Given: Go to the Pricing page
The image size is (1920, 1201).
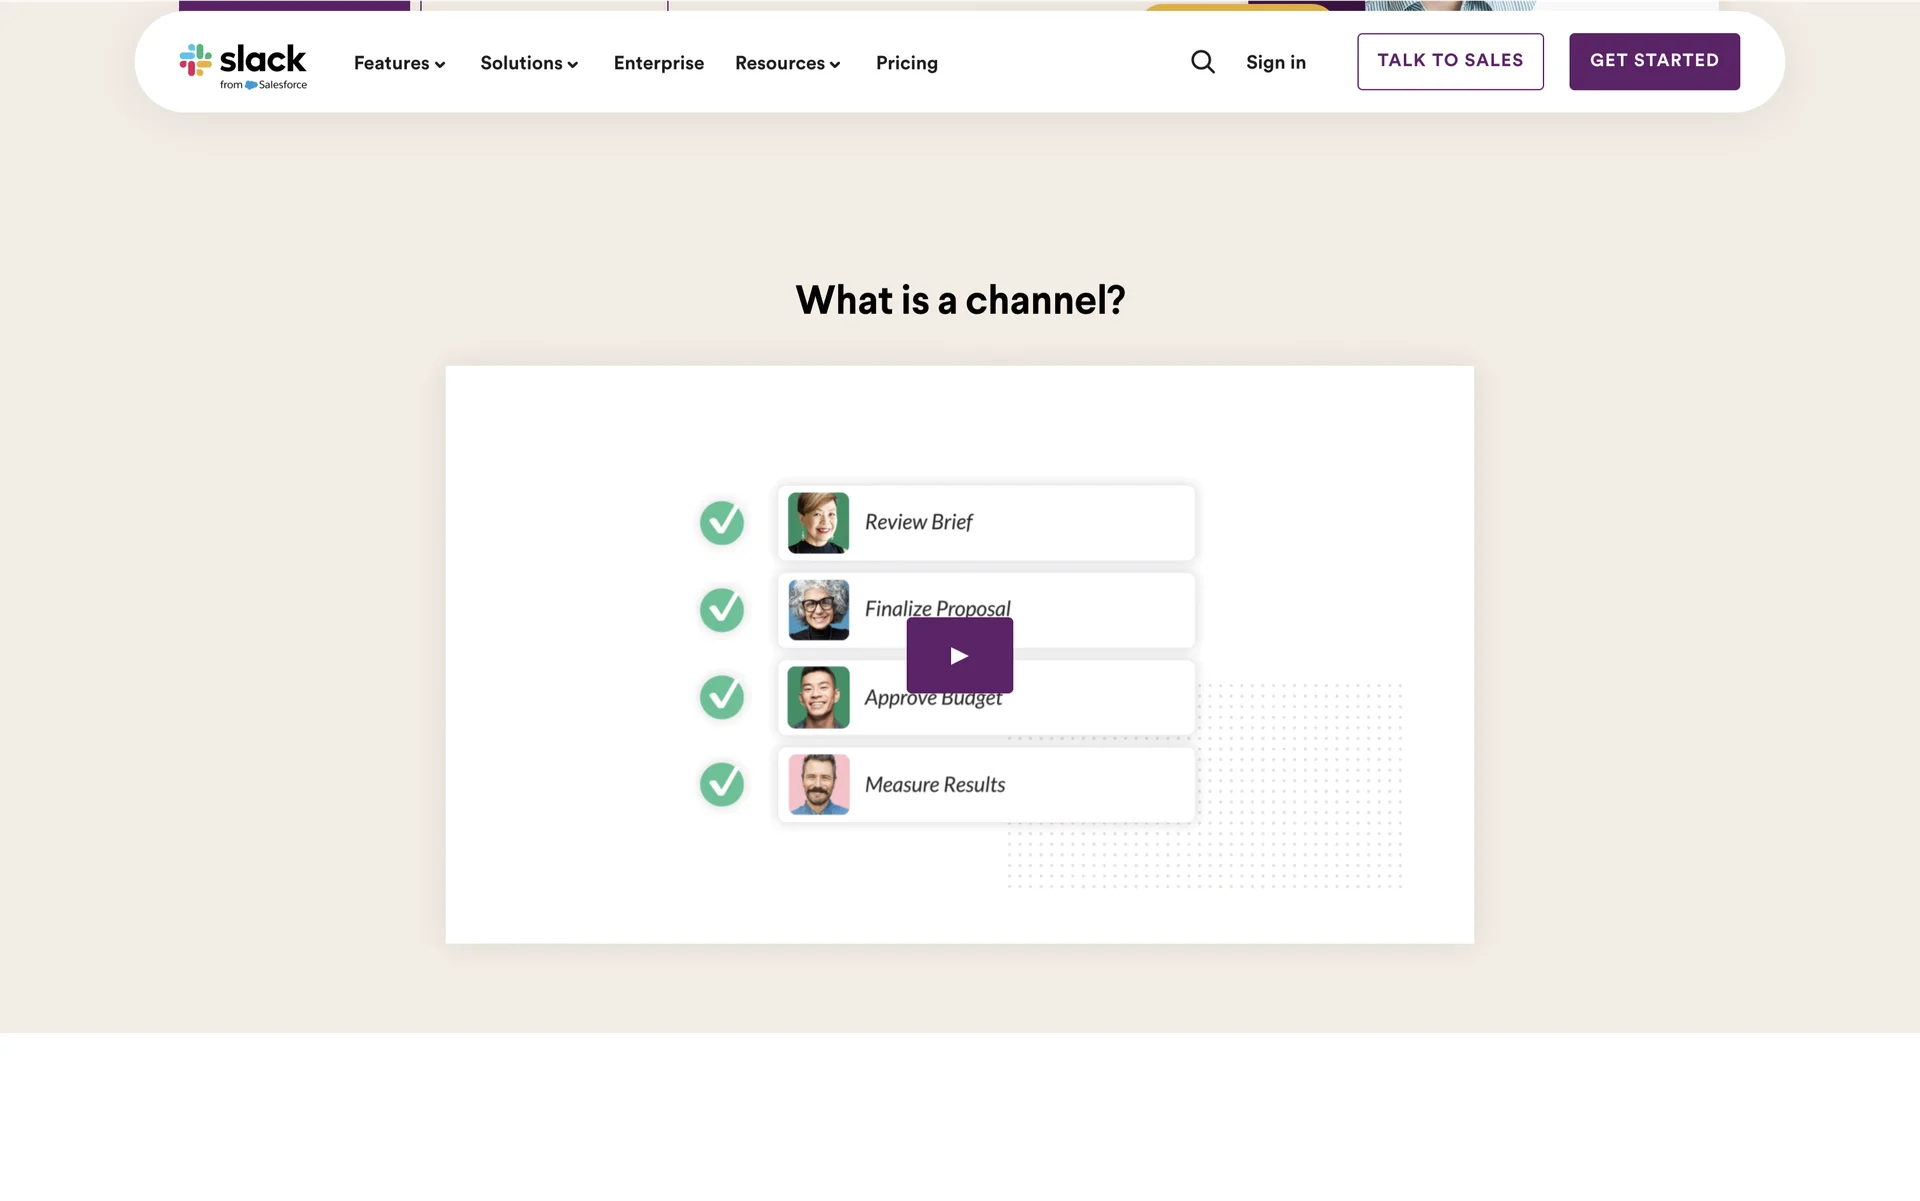Looking at the screenshot, I should (906, 63).
